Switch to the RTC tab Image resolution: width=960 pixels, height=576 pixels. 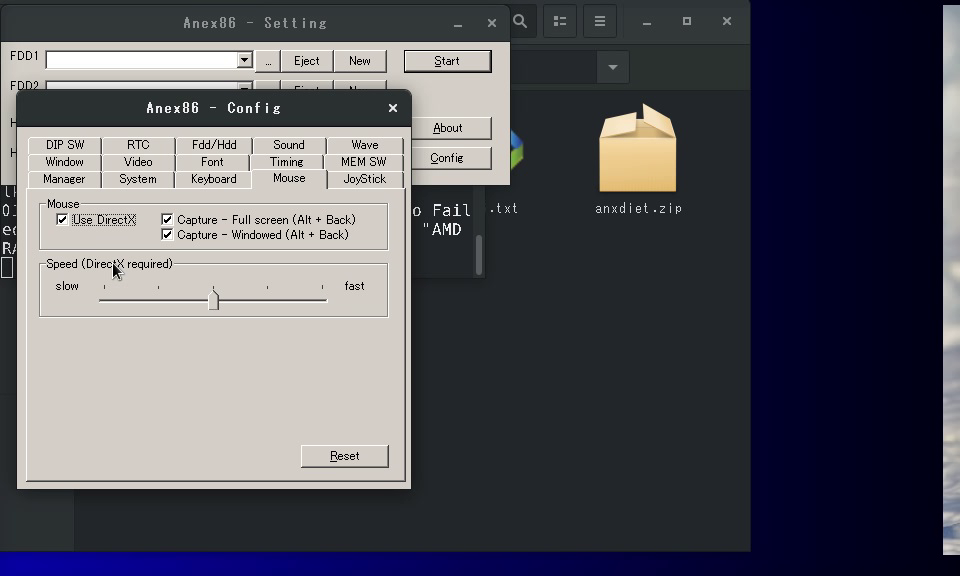(138, 145)
